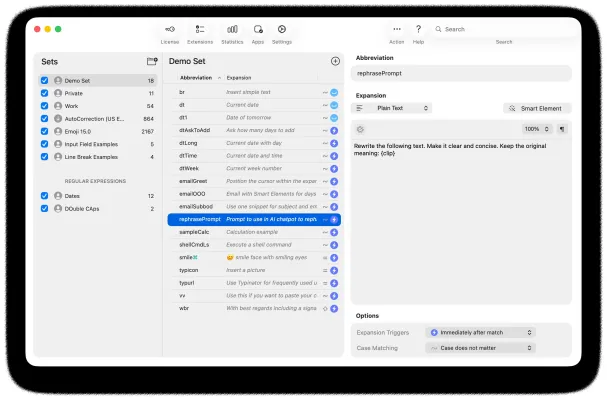Screen dimensions: 607x400
Task: Toggle the AutoCorrection set checkbox
Action: coord(45,118)
